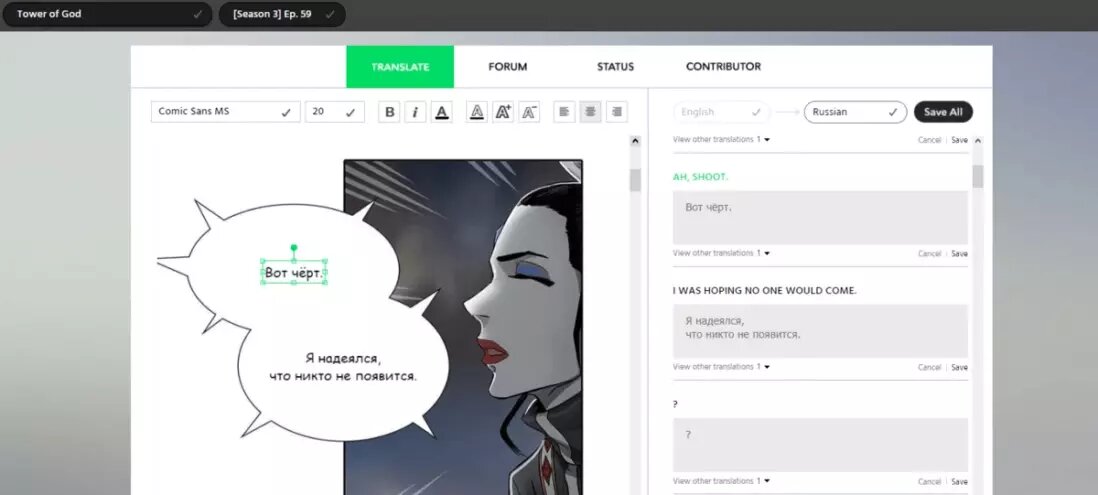Screen dimensions: 1098x495
Task: Click the canvas scrollbar up arrow
Action: 635,141
